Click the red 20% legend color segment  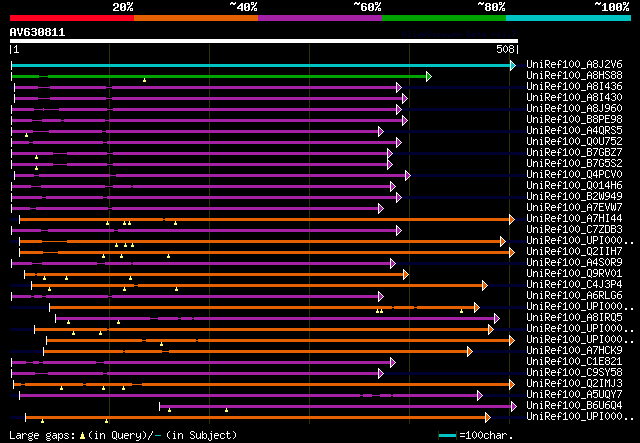tap(72, 18)
